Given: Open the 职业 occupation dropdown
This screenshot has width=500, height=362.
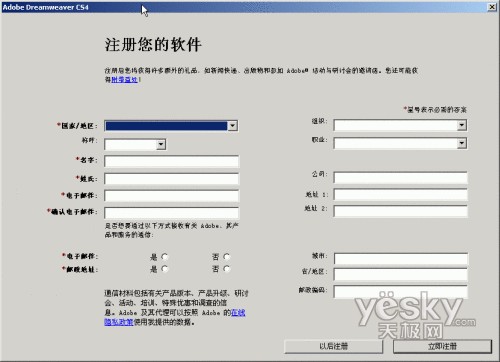Looking at the screenshot, I should coord(400,143).
